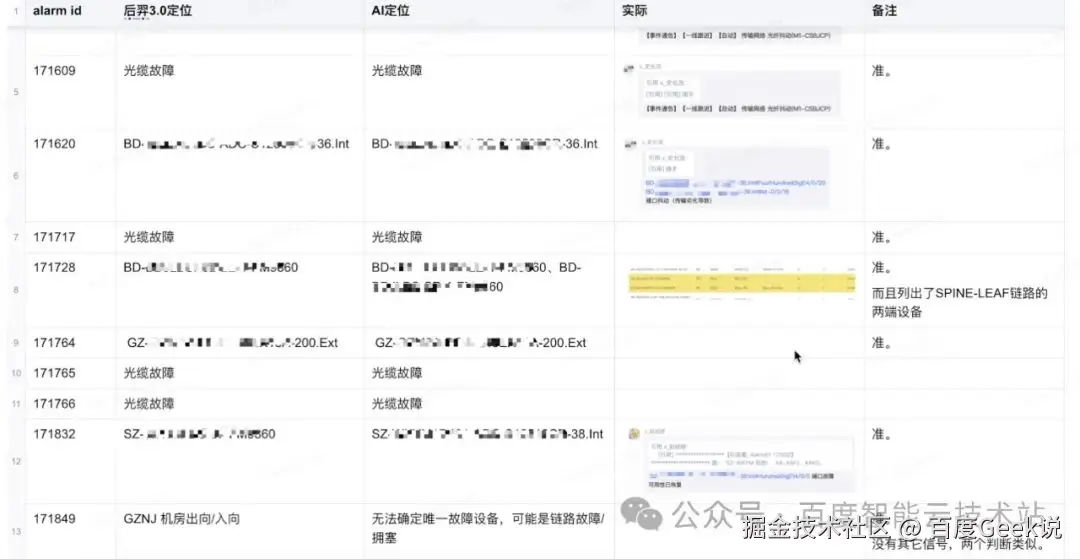Select 光缆故障 in AI定位 for 171766
This screenshot has height=559, width=1080.
(397, 403)
